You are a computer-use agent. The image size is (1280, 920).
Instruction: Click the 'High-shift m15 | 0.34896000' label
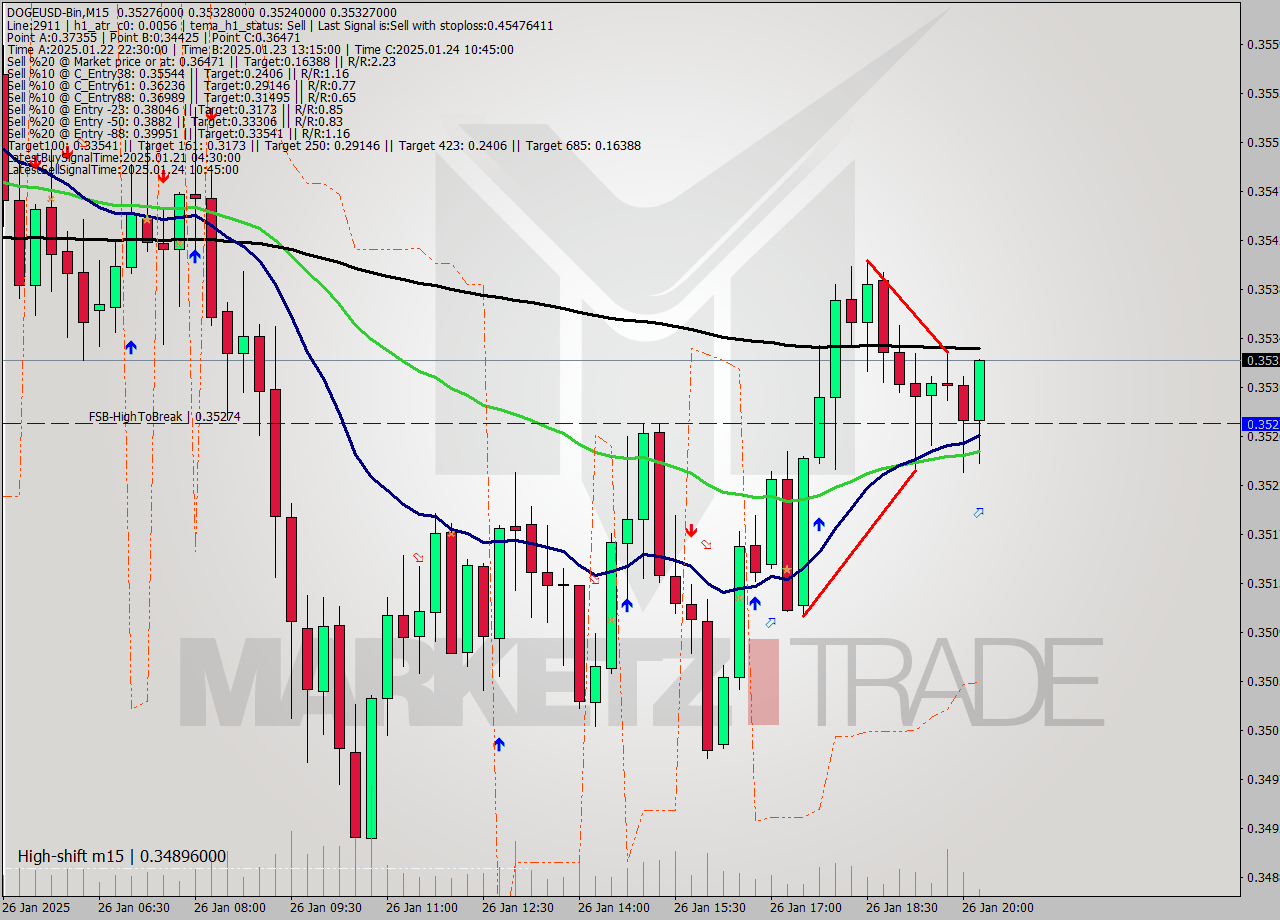point(121,856)
